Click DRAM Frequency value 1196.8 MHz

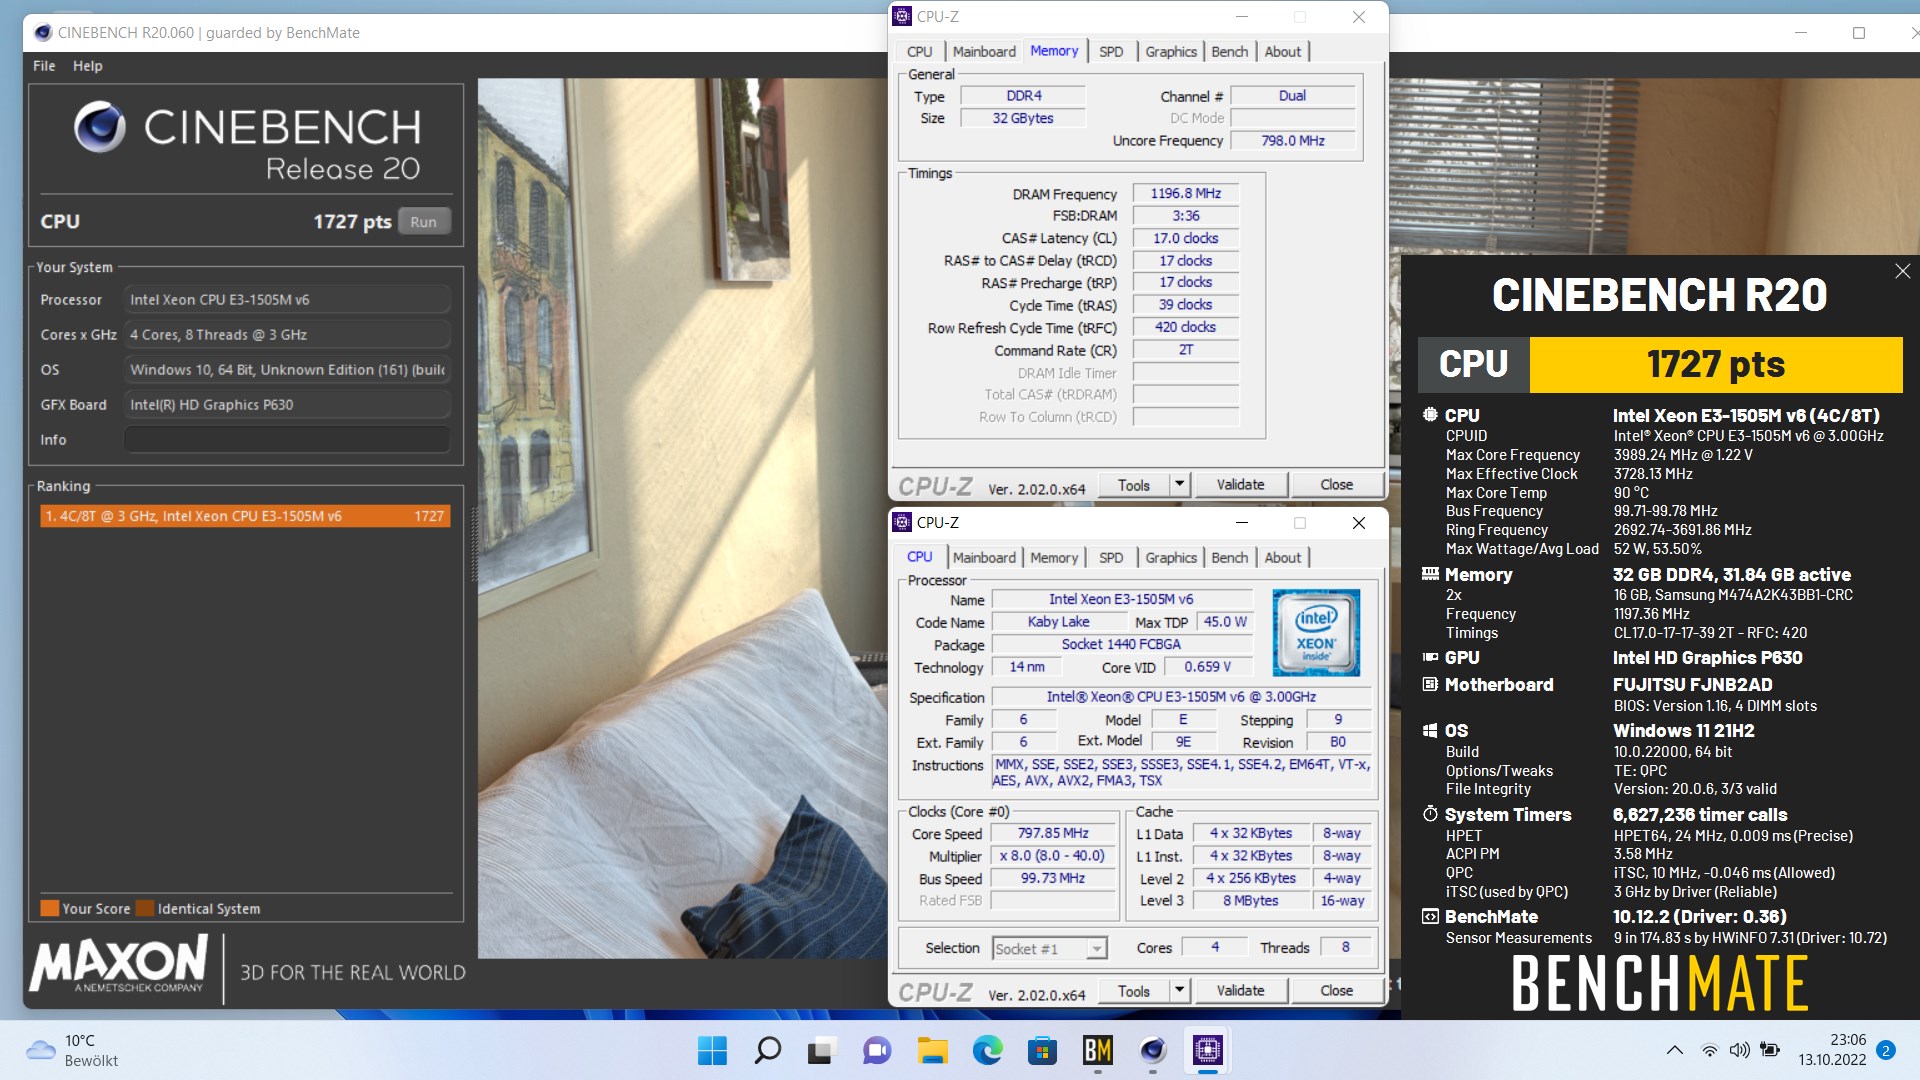[1185, 194]
